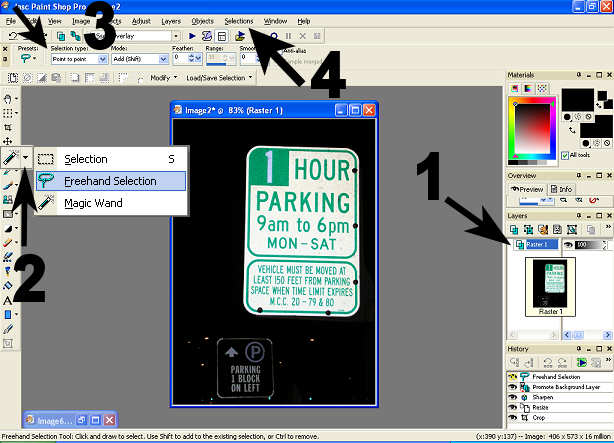Adjust the Raster 1 opacity slider
This screenshot has width=614, height=443.
pos(591,245)
